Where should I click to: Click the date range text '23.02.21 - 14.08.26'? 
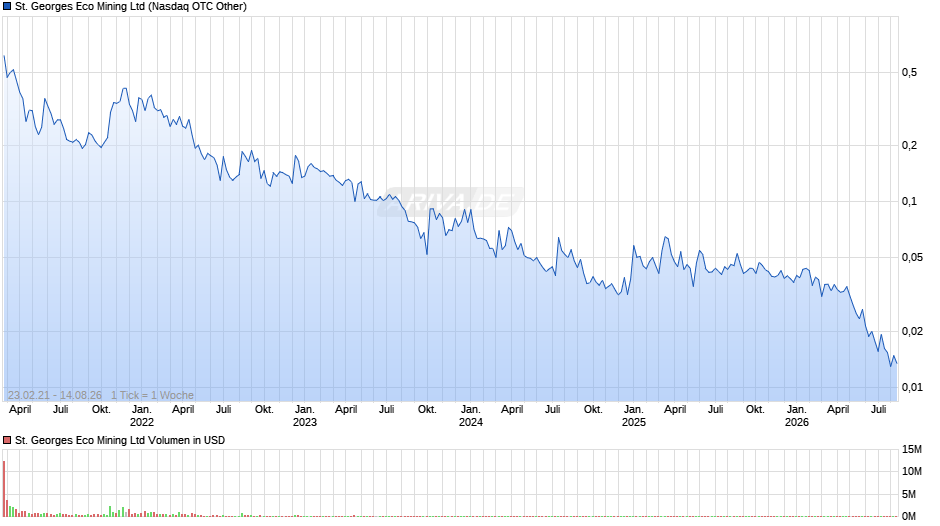tap(55, 395)
